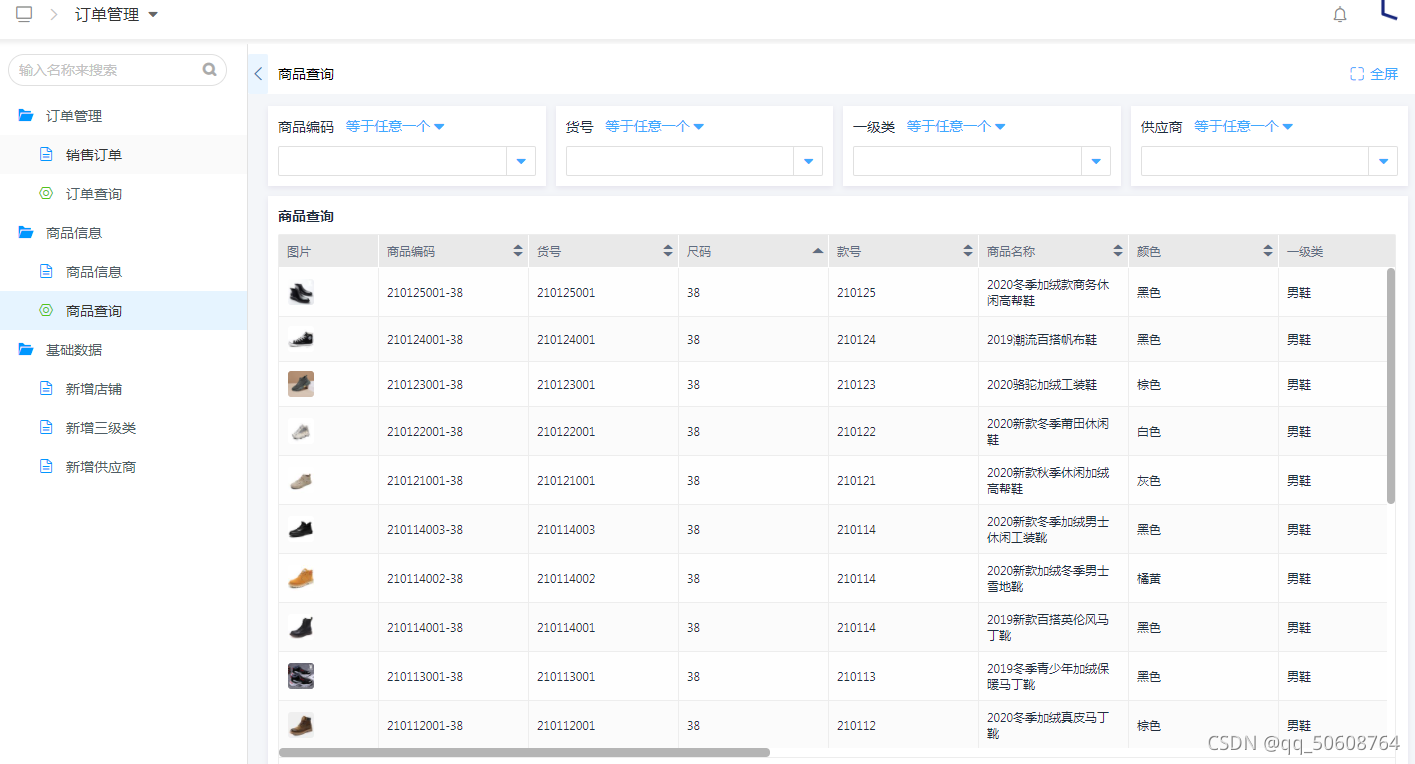The height and width of the screenshot is (764, 1415).
Task: Click the 销售订单 document icon
Action: click(46, 155)
